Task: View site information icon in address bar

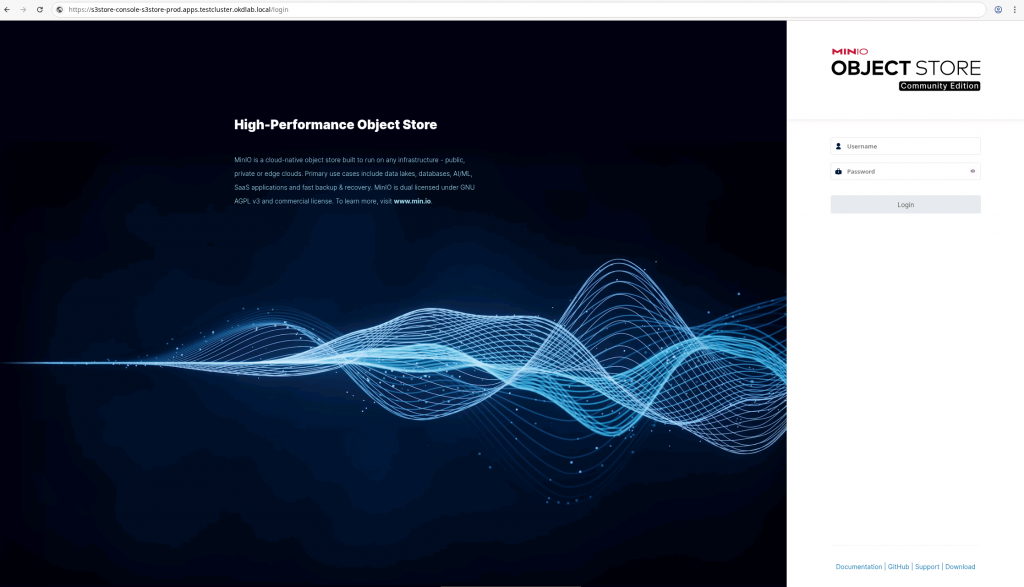Action: (x=60, y=9)
